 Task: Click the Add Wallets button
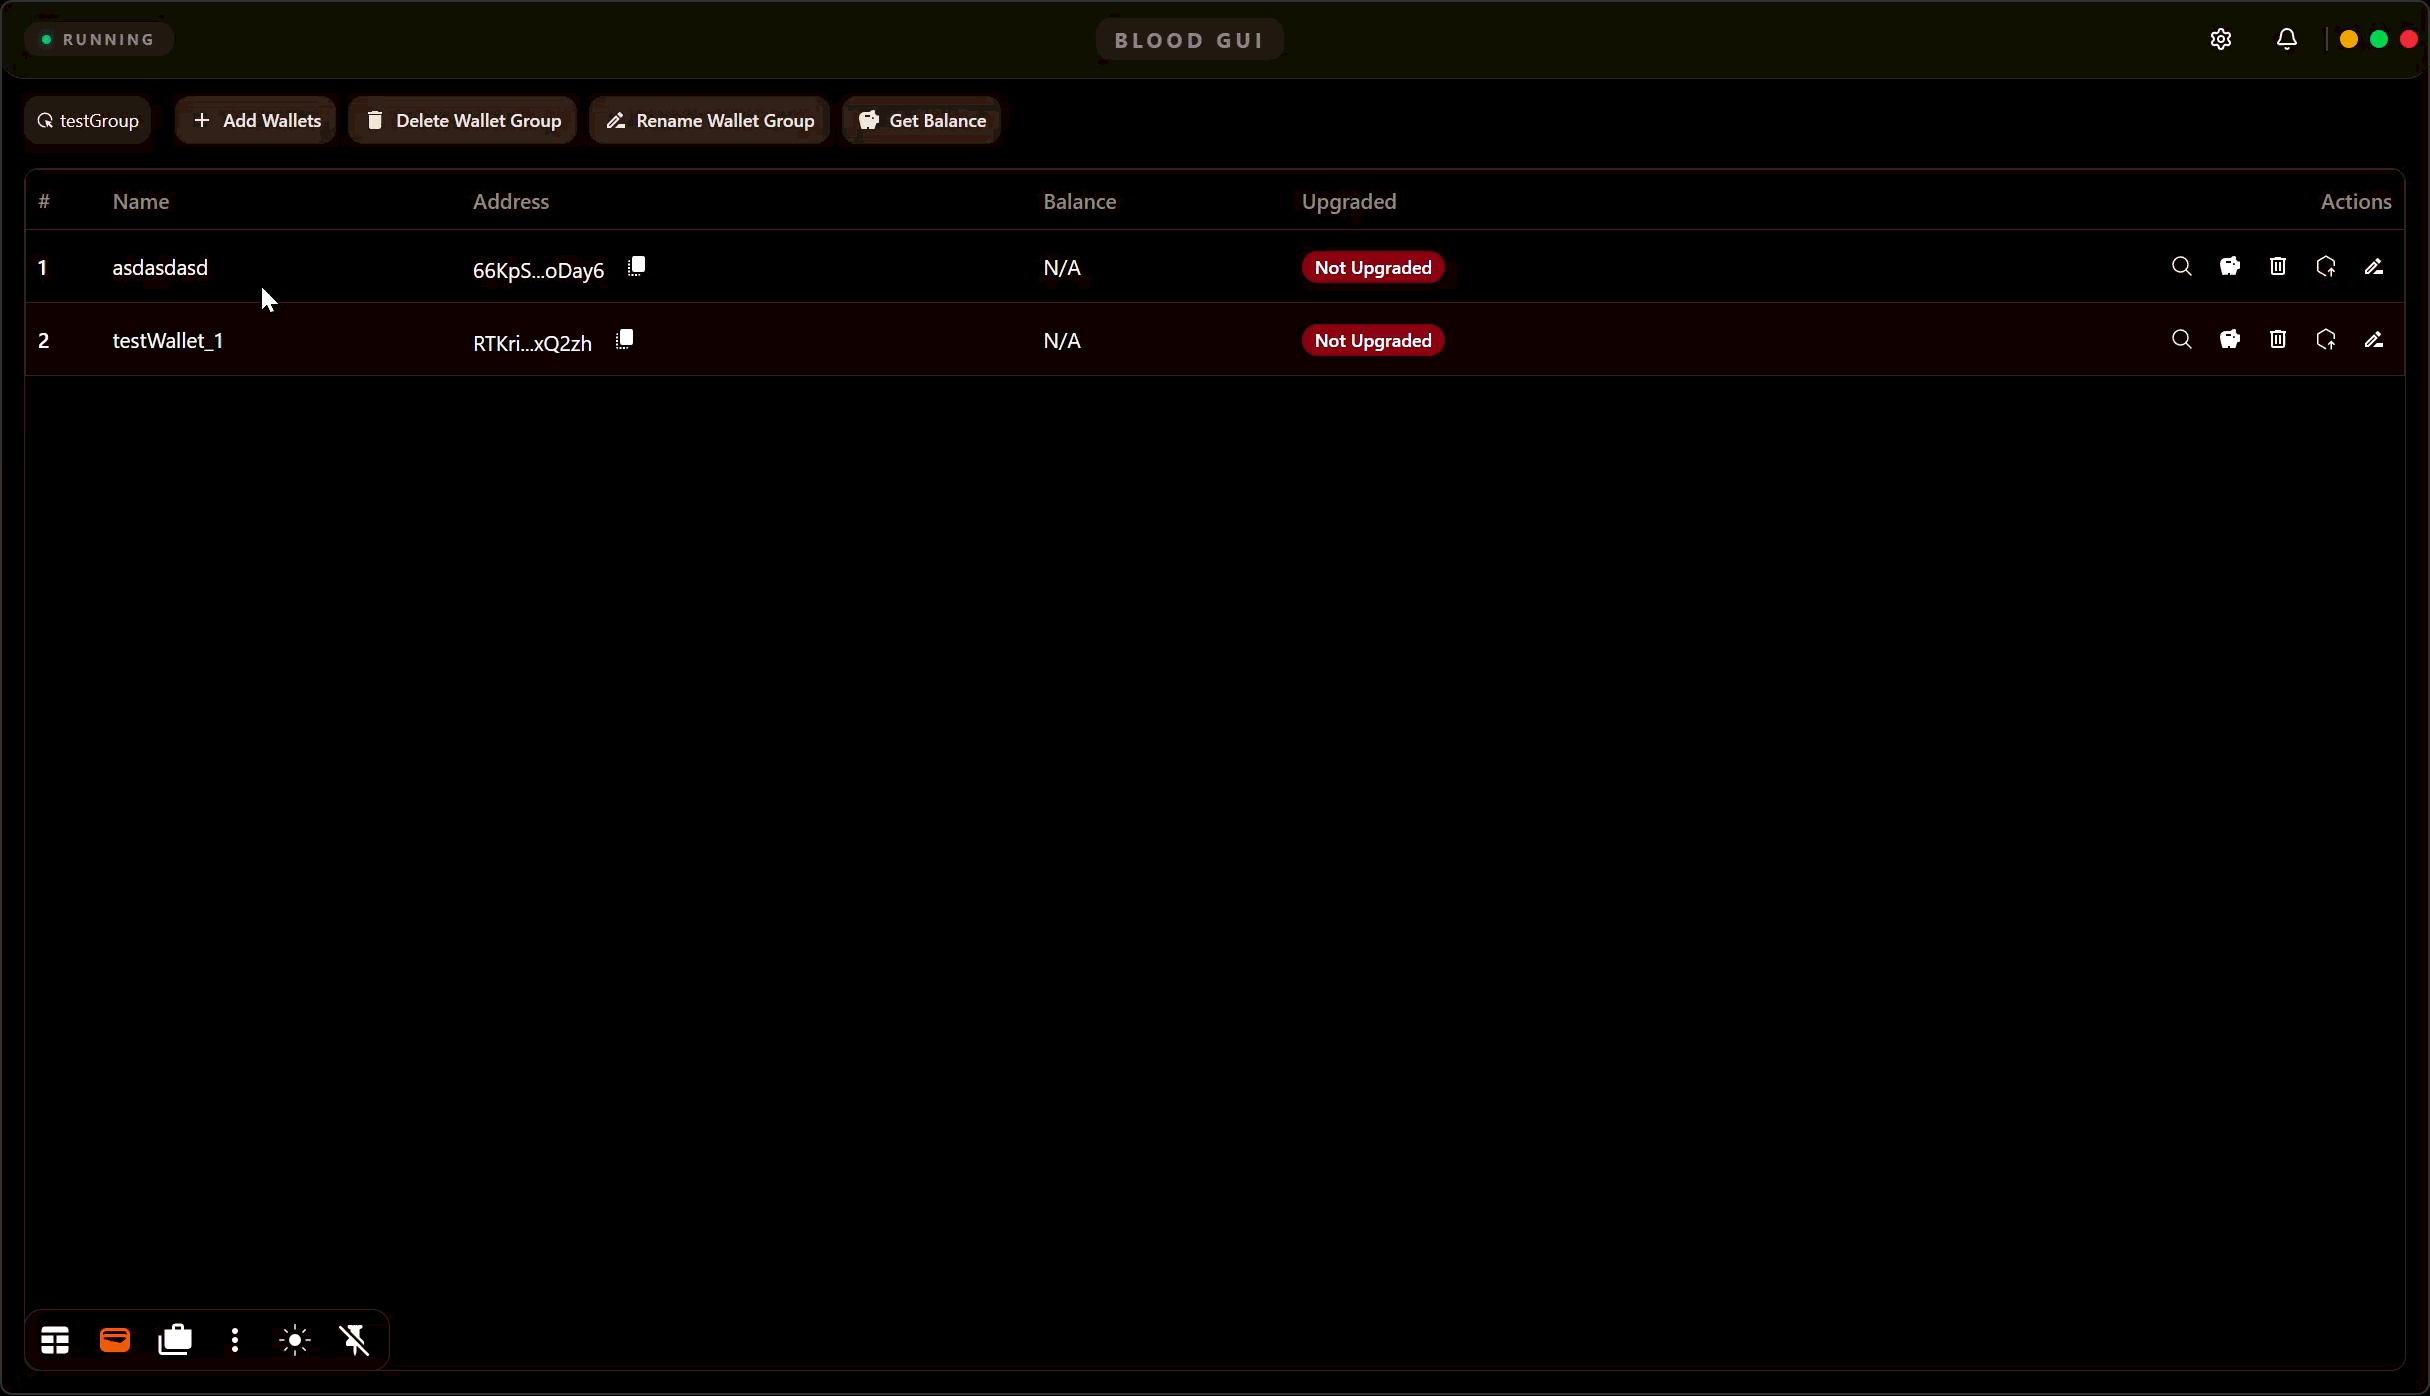pyautogui.click(x=256, y=120)
